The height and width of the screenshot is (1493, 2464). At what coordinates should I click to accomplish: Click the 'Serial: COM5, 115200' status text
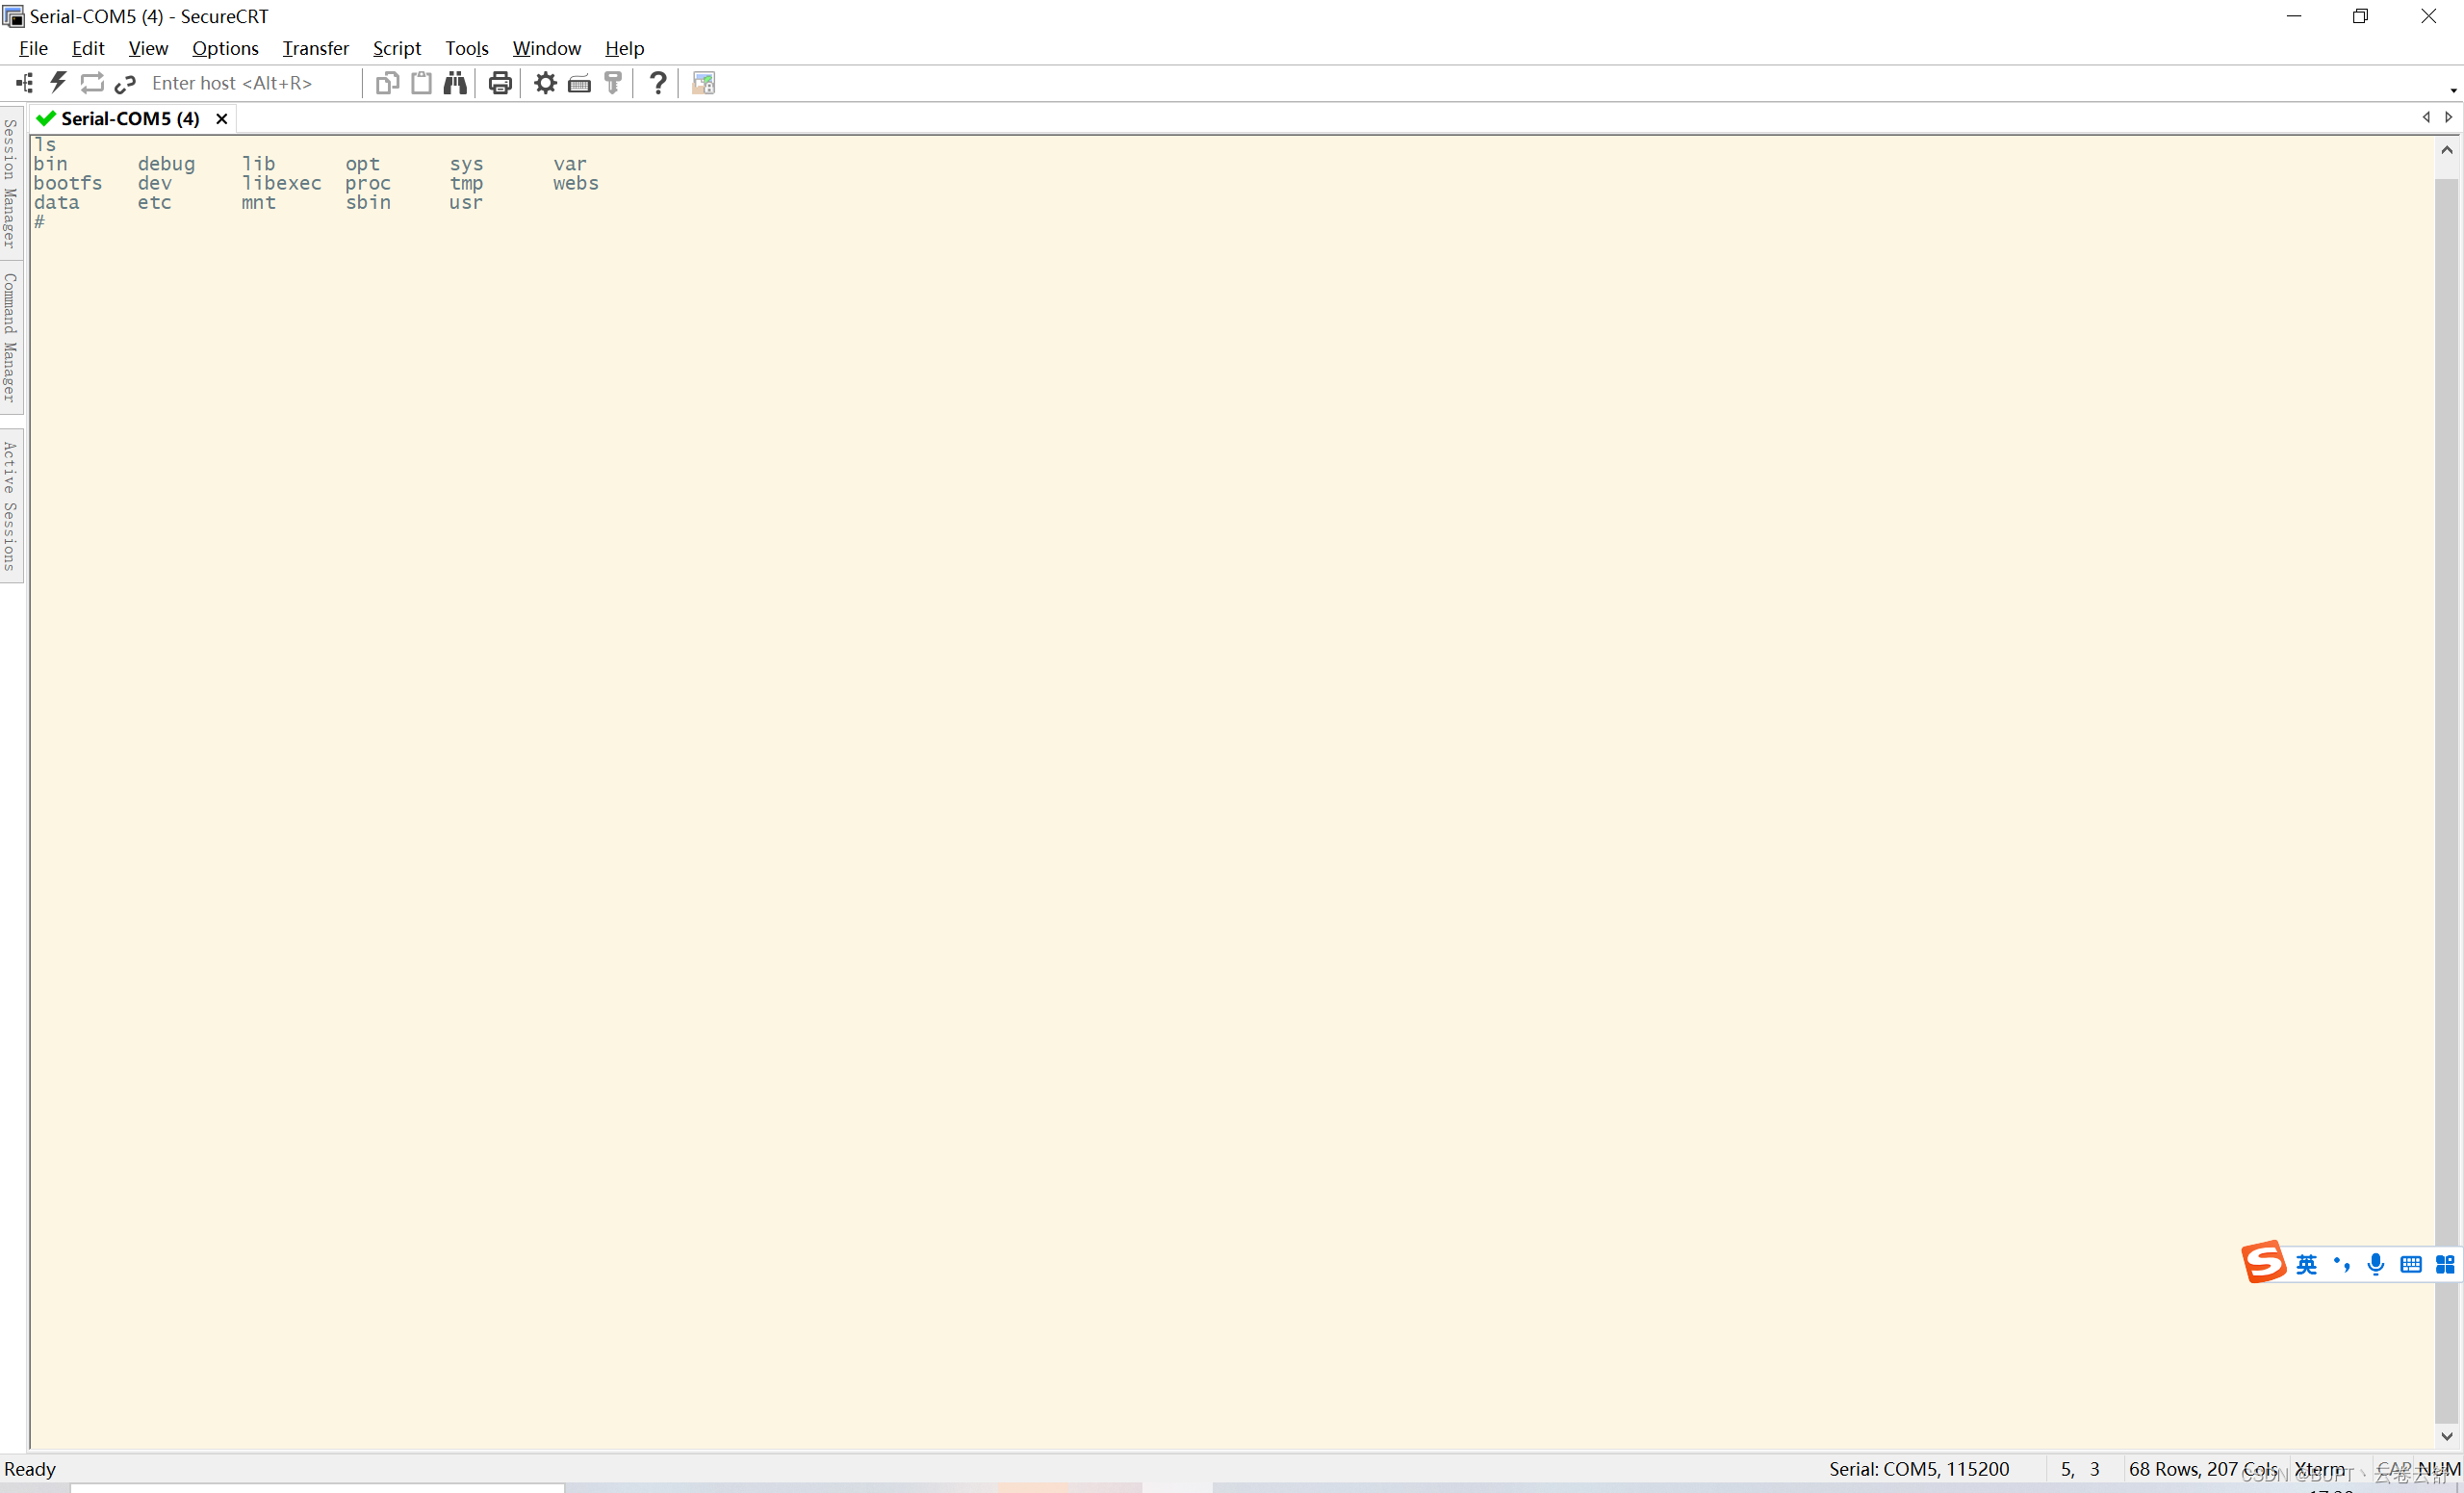pos(1919,1468)
